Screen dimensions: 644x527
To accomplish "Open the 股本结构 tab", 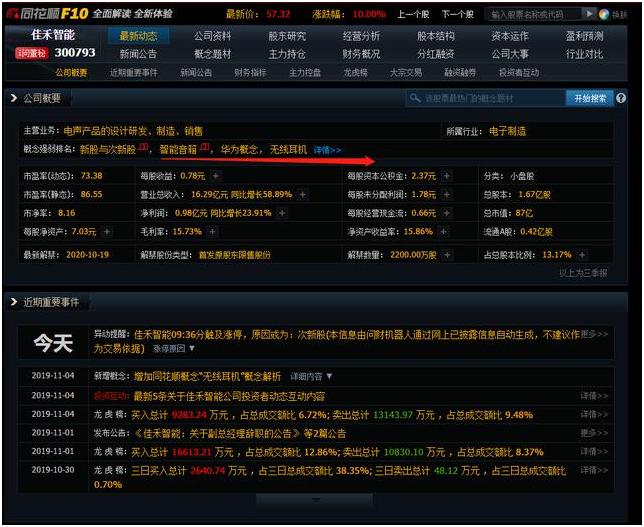I will (436, 36).
